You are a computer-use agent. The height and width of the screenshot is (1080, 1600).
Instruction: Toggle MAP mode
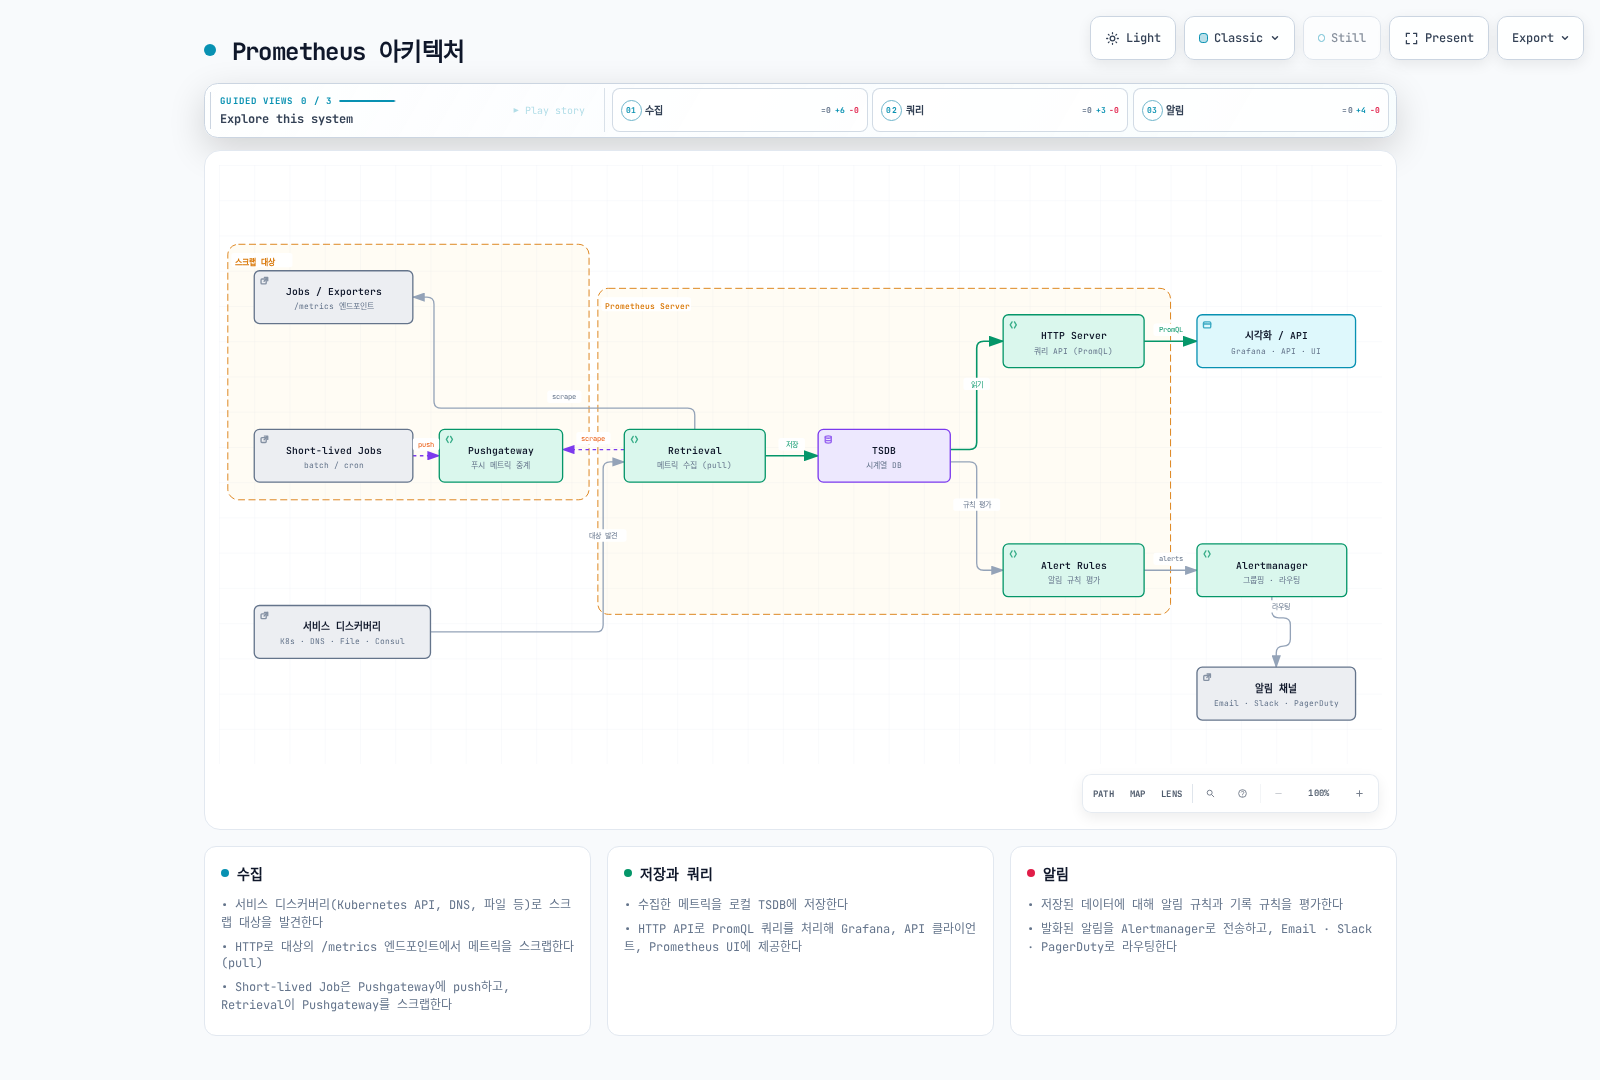click(1138, 794)
